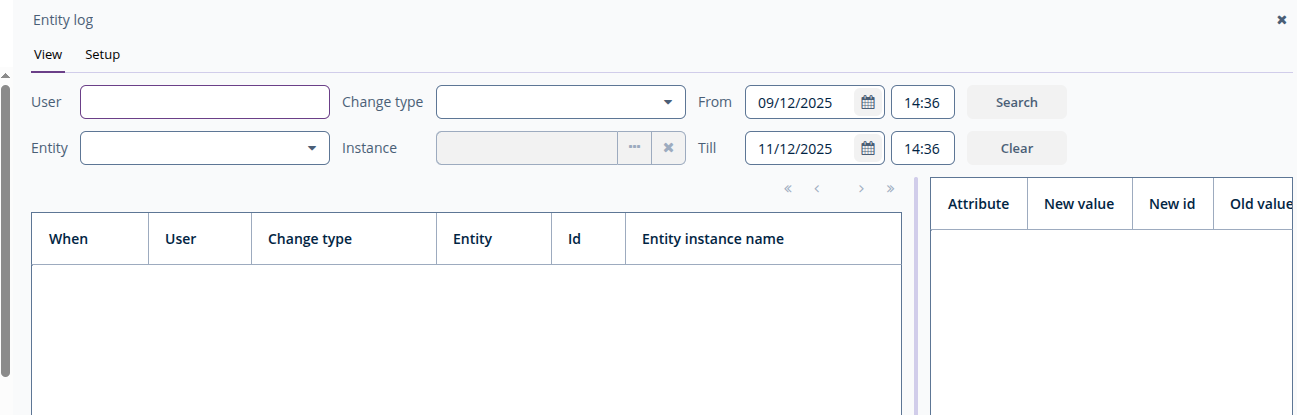This screenshot has height=415, width=1297.
Task: Switch to the Setup tab
Action: [x=102, y=55]
